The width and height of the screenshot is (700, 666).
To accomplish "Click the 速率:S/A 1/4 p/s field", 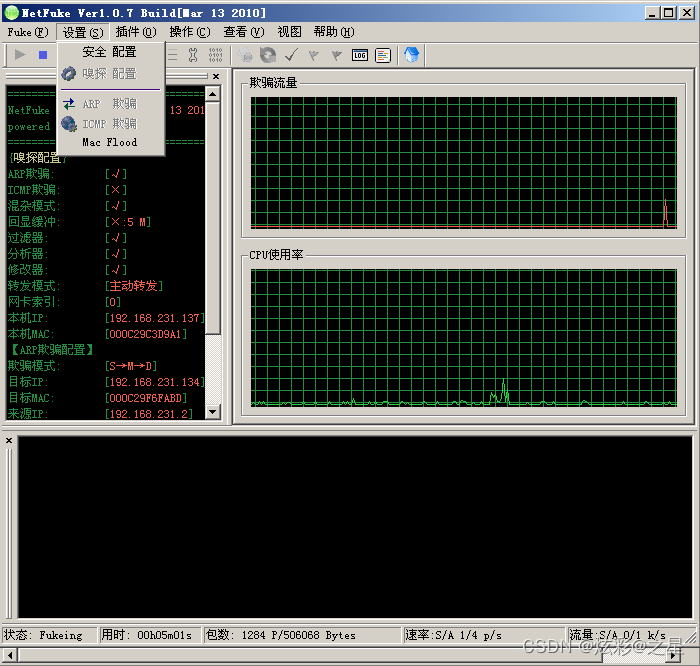I will coord(484,635).
